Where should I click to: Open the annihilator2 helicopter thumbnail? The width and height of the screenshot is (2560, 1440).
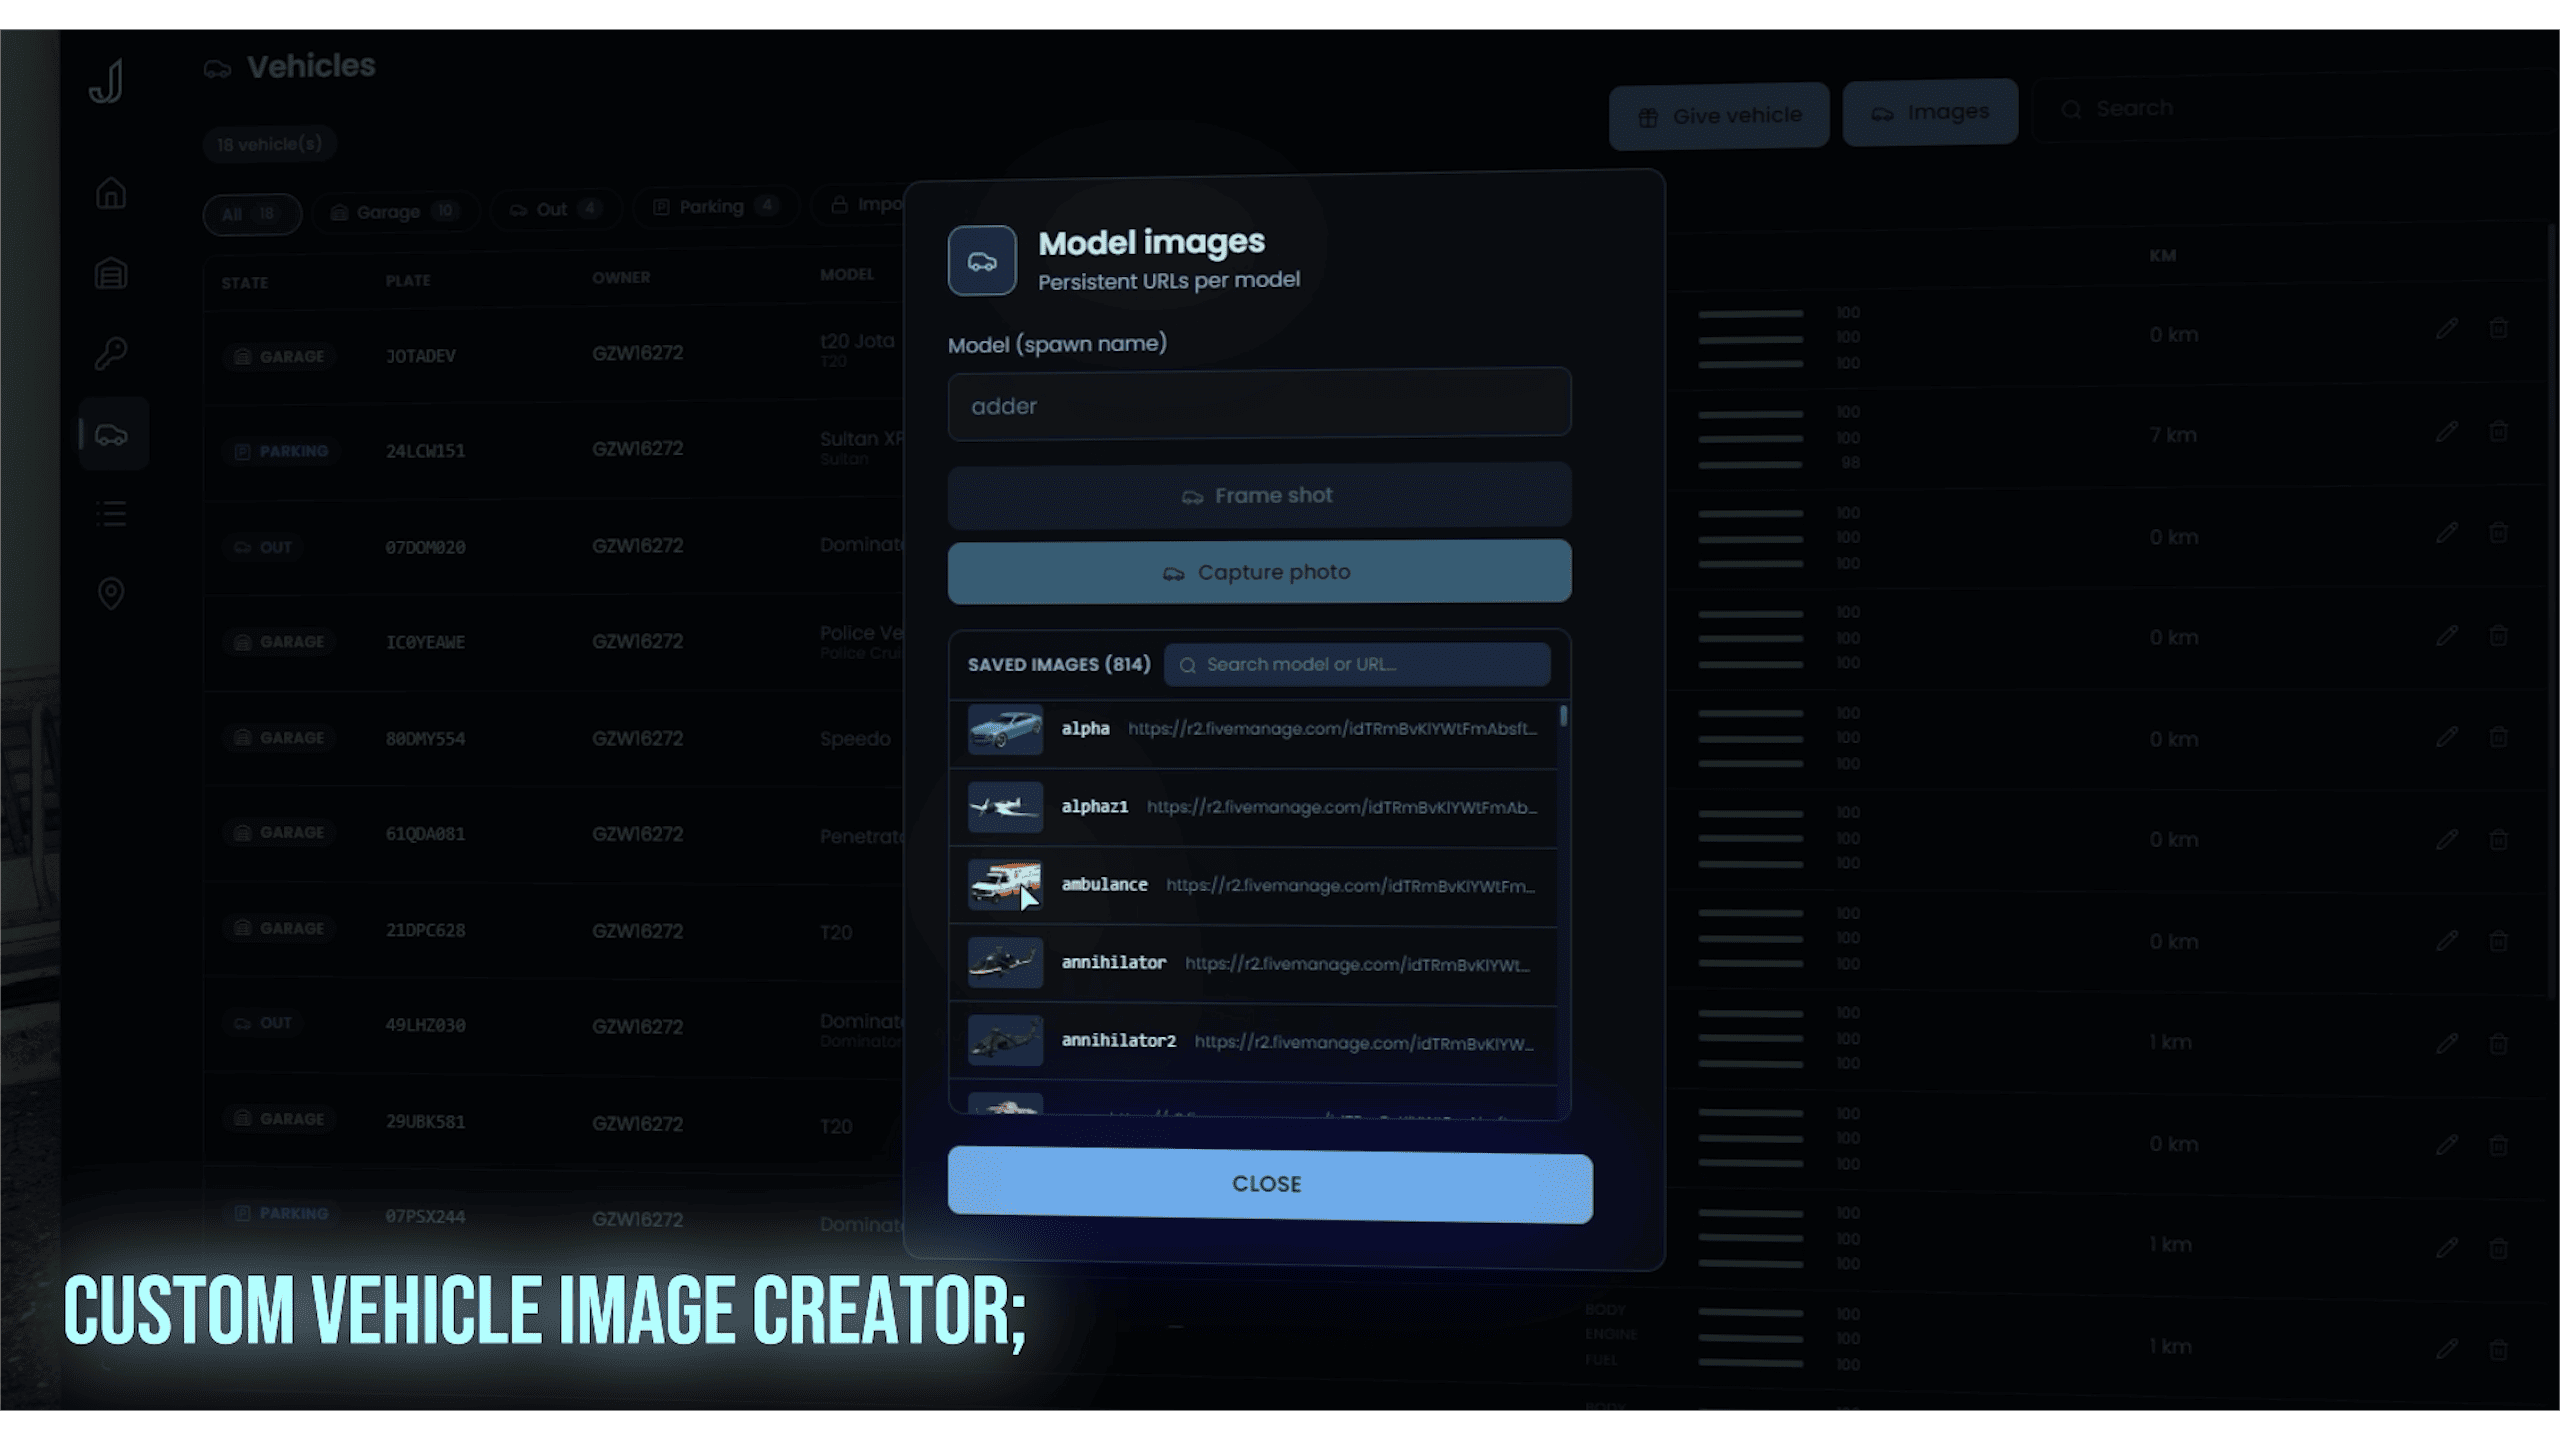(x=1005, y=1041)
